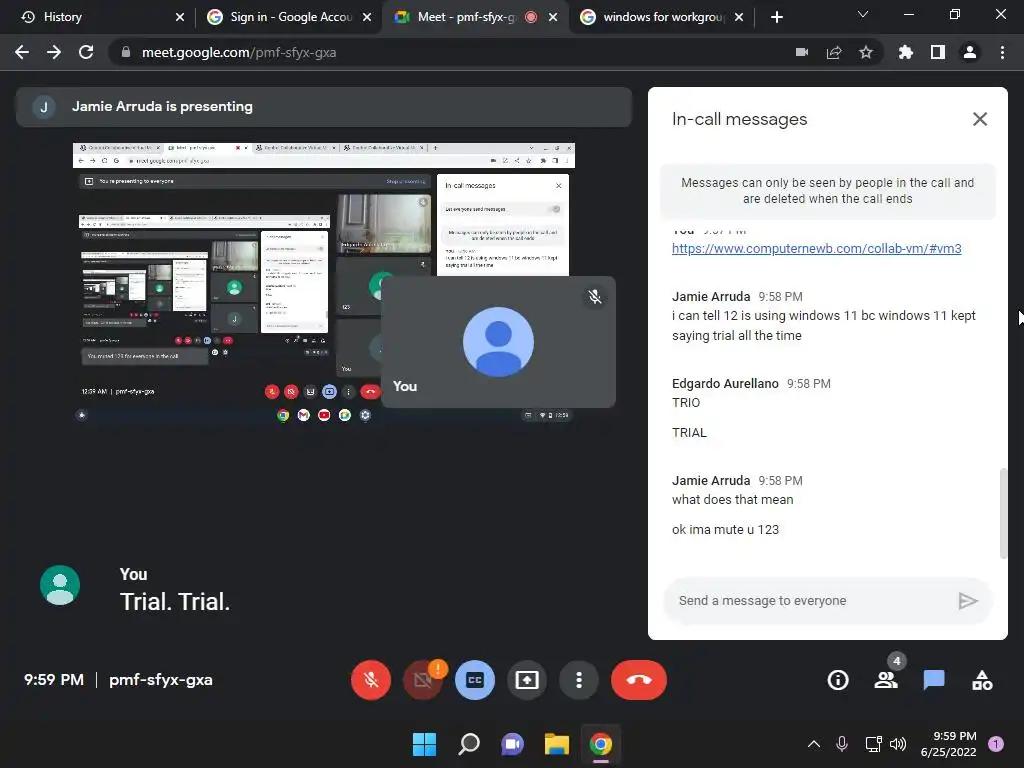
Task: Open File Explorer from the taskbar
Action: [557, 744]
